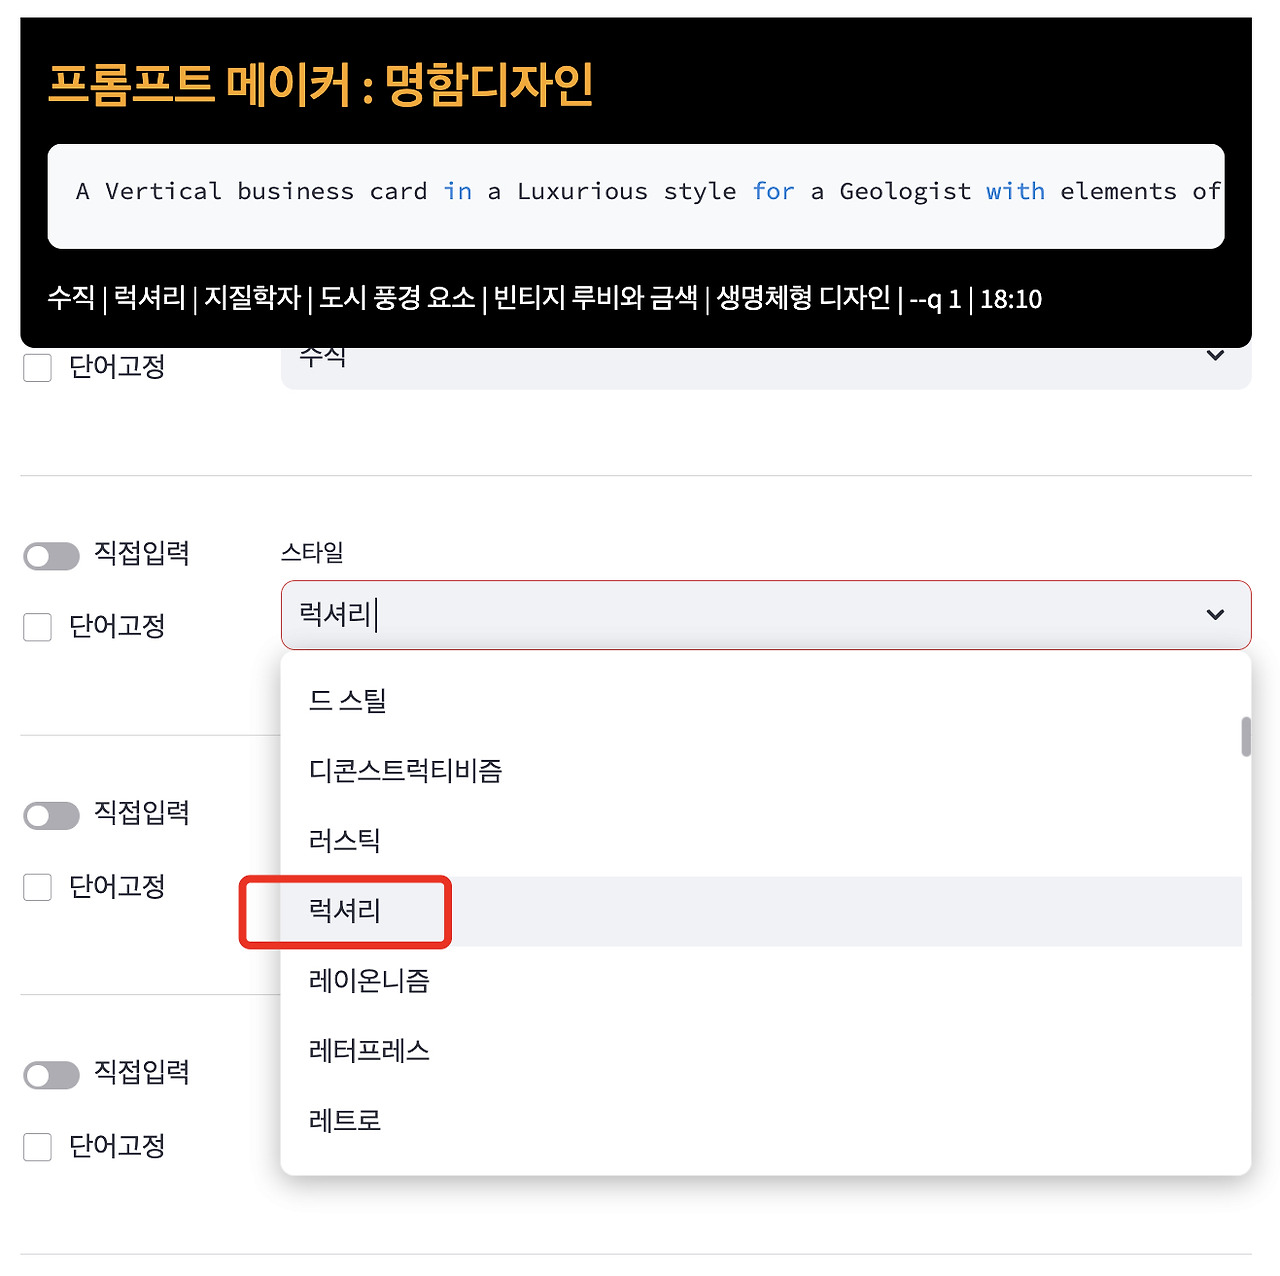Choose 디콘스트럭티비즘 from the options
The width and height of the screenshot is (1280, 1276).
[405, 771]
